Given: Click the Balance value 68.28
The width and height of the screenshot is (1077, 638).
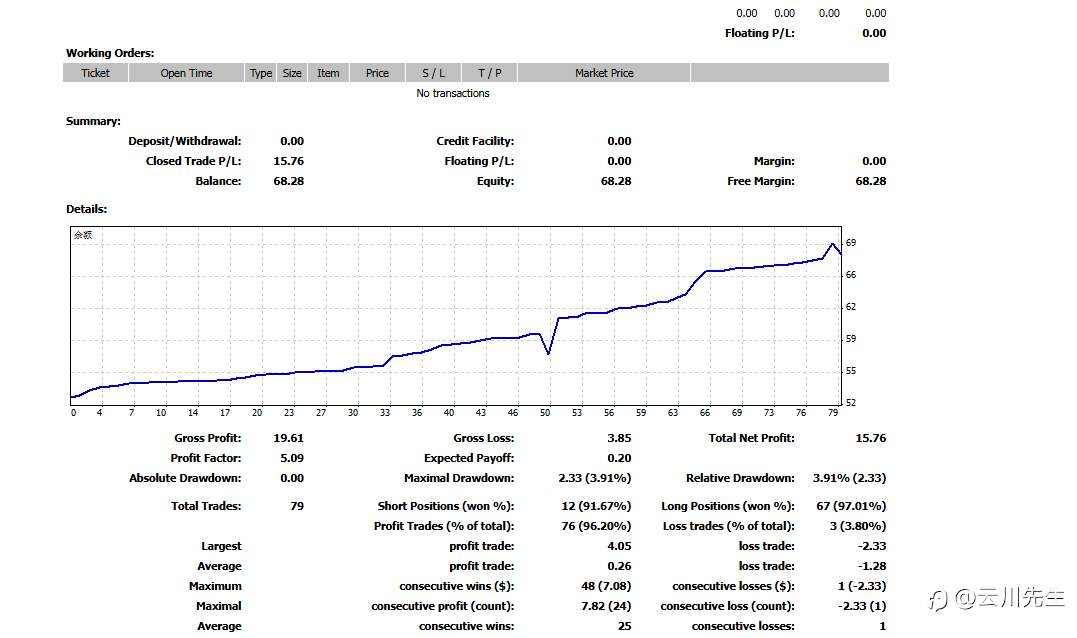Looking at the screenshot, I should pos(288,181).
